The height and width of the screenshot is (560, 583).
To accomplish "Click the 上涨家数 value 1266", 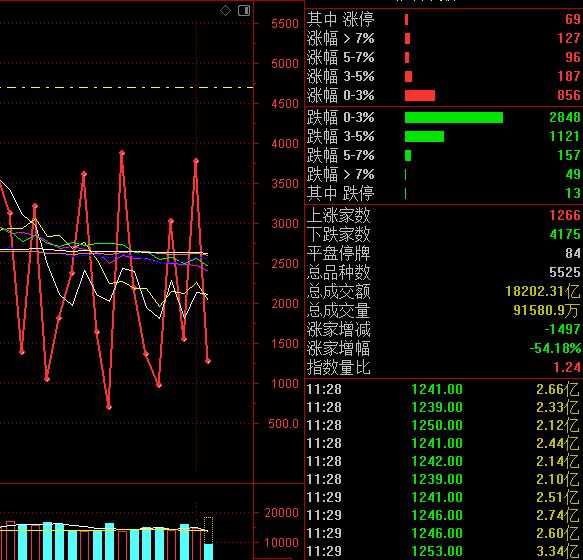I will [x=564, y=215].
